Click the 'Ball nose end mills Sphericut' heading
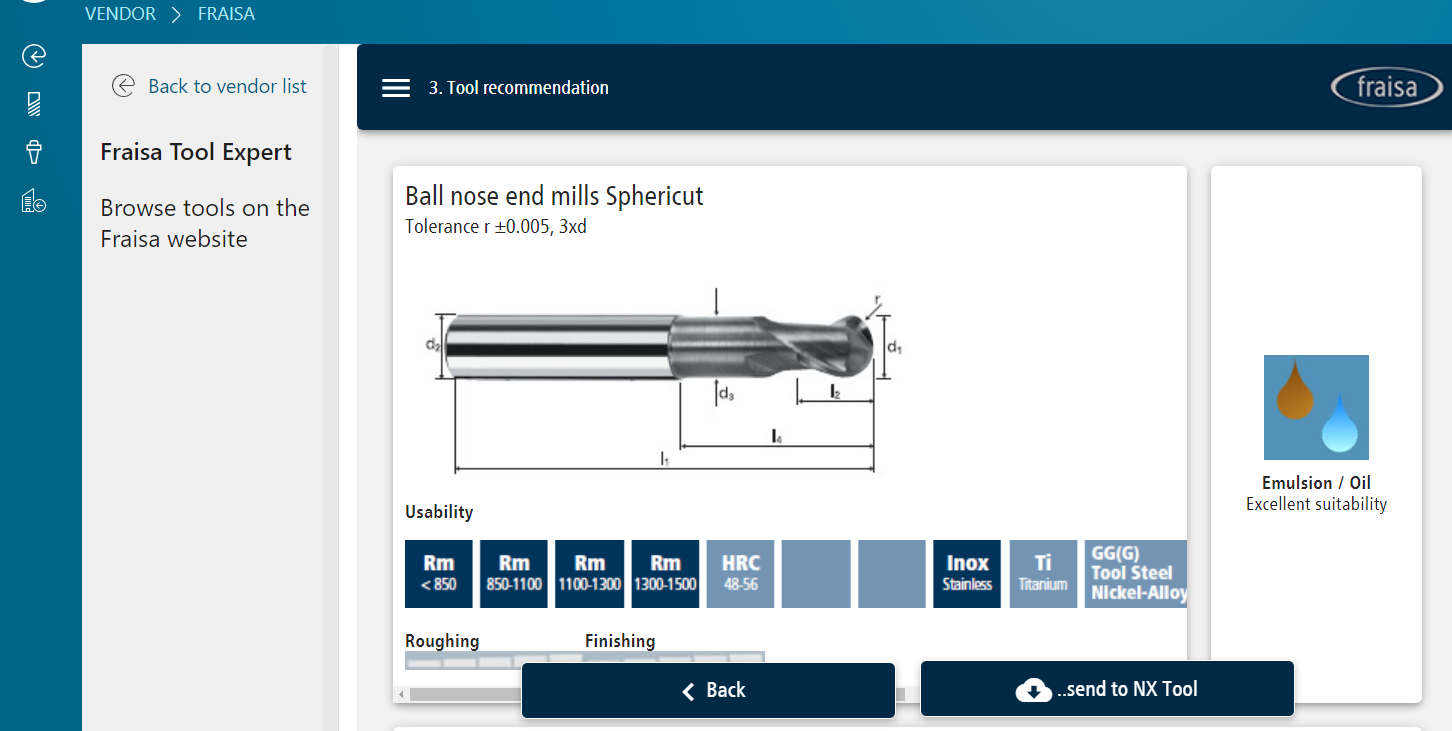Viewport: 1452px width, 731px height. pyautogui.click(x=554, y=196)
